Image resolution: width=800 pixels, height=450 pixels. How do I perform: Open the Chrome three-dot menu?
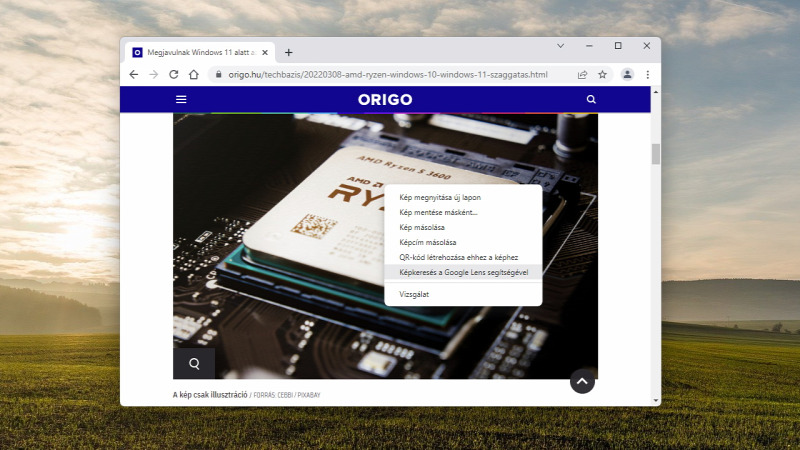pos(647,74)
